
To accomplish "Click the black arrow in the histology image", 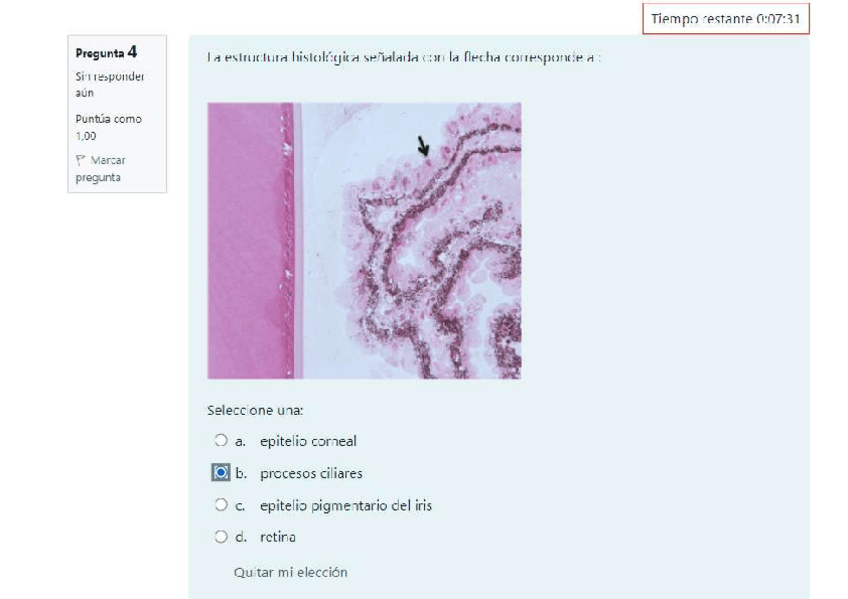I will point(423,146).
